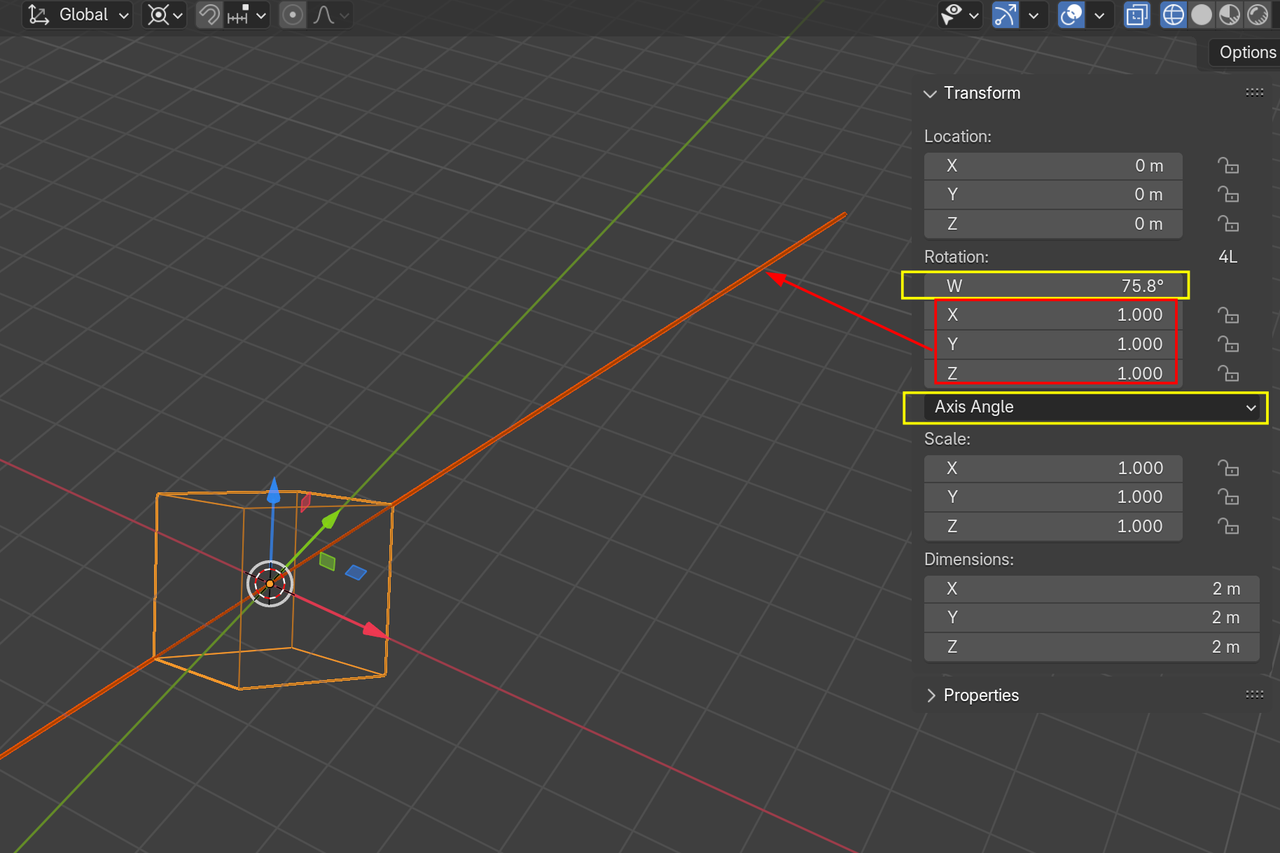Click the Dimensions Z field

pos(1091,647)
